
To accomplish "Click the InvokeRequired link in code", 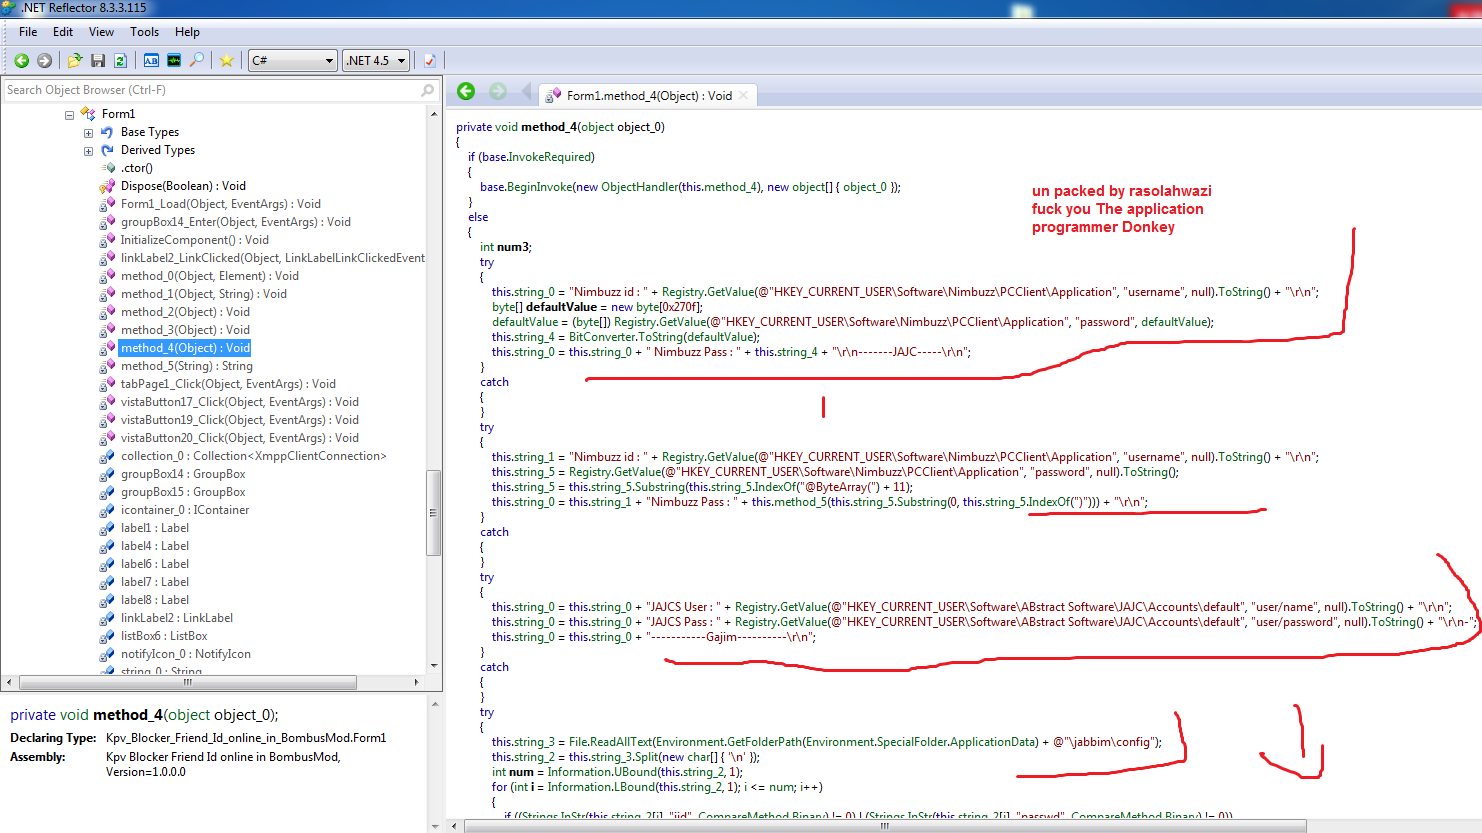I will tap(551, 157).
